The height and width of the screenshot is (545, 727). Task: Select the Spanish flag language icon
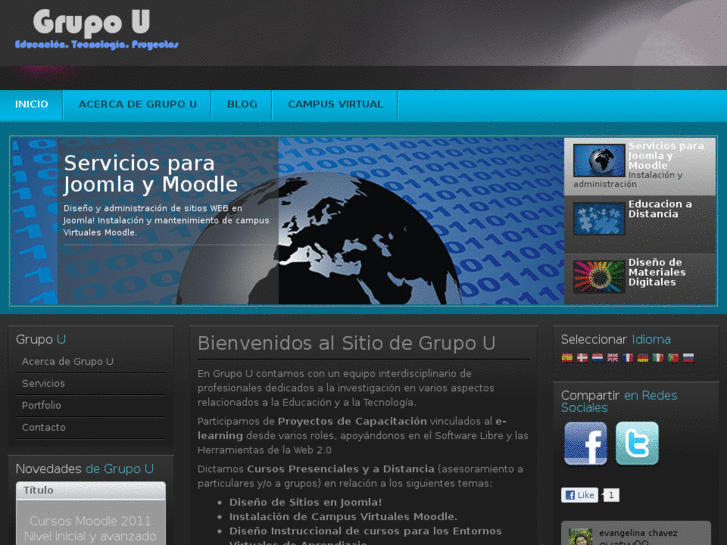[567, 358]
